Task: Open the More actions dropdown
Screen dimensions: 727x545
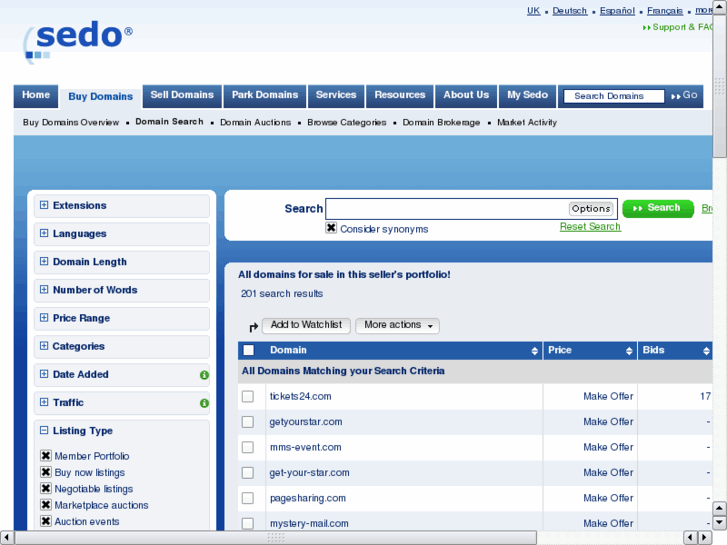Action: [x=397, y=325]
